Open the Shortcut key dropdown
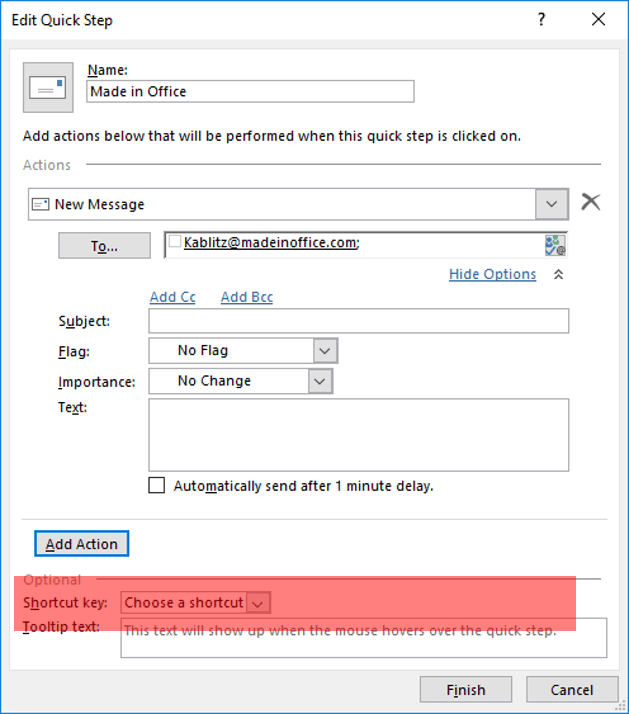The image size is (629, 714). (258, 603)
